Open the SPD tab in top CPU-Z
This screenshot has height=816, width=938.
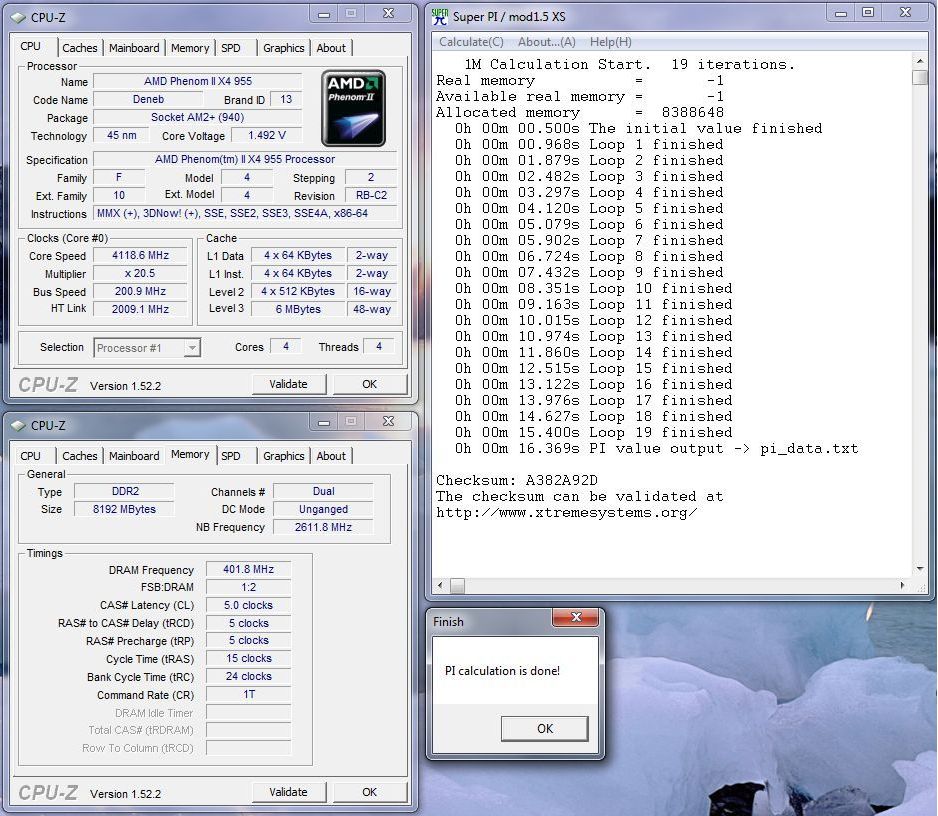pyautogui.click(x=231, y=48)
